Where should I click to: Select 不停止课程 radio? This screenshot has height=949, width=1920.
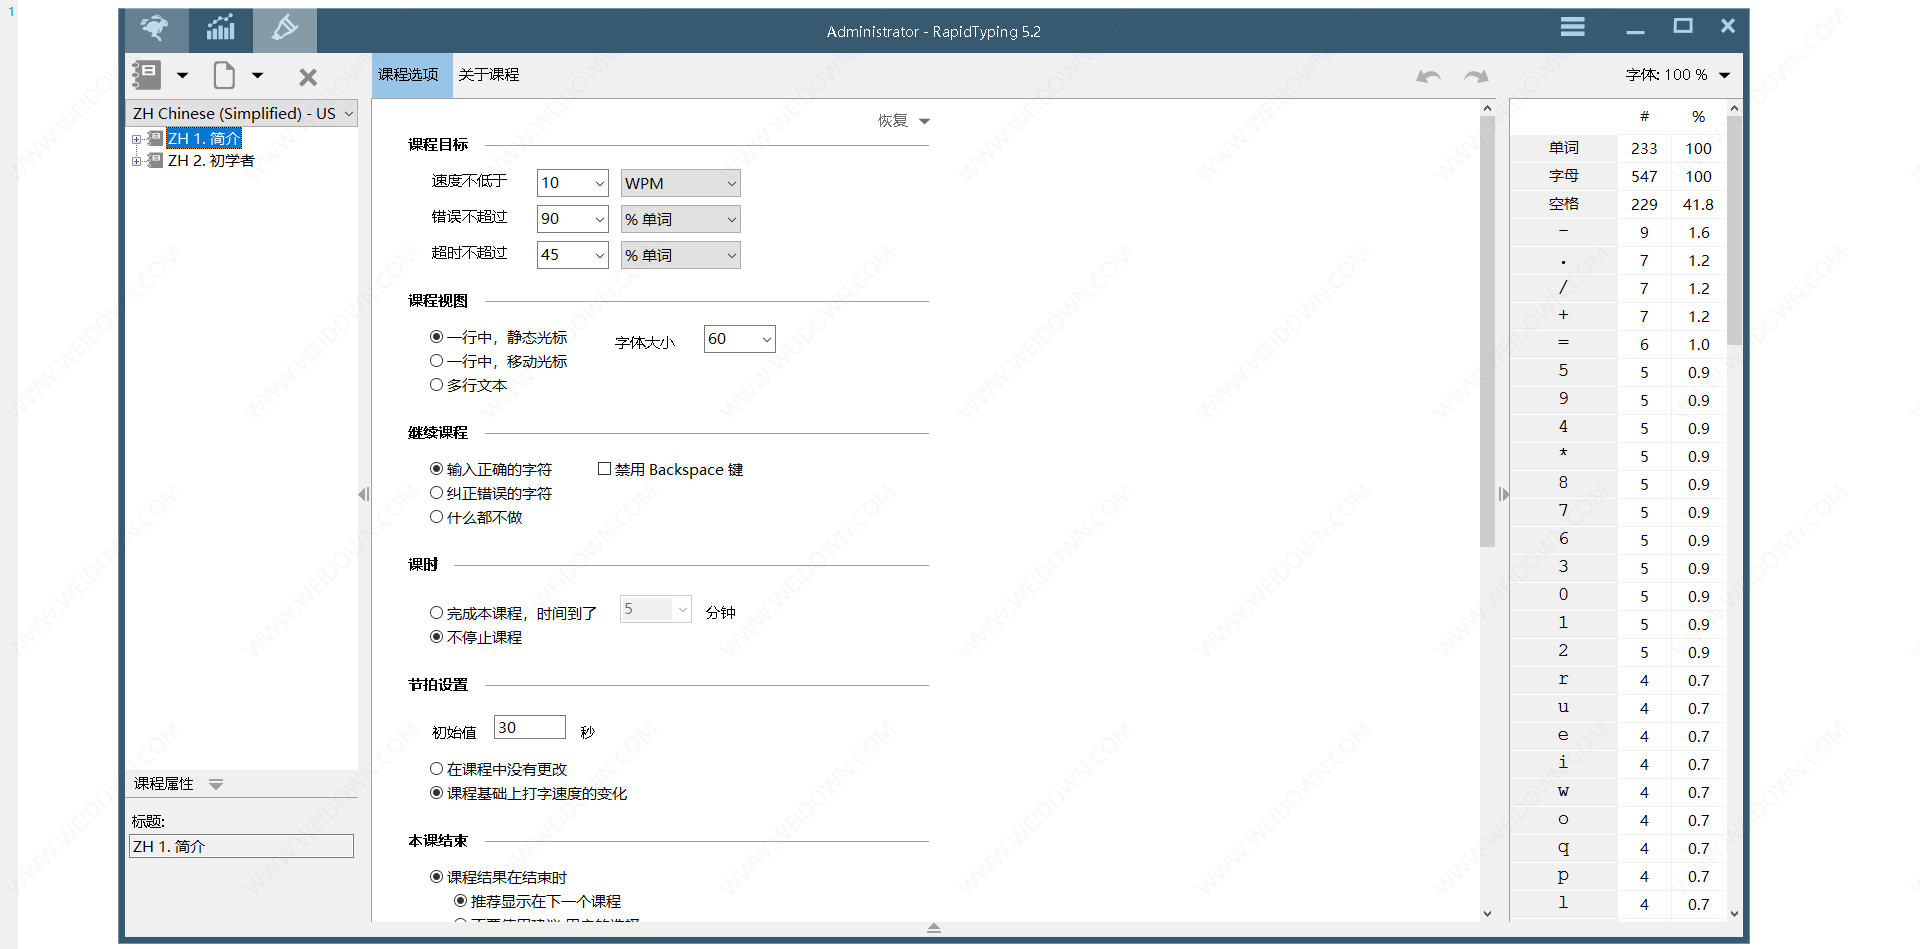(x=437, y=637)
